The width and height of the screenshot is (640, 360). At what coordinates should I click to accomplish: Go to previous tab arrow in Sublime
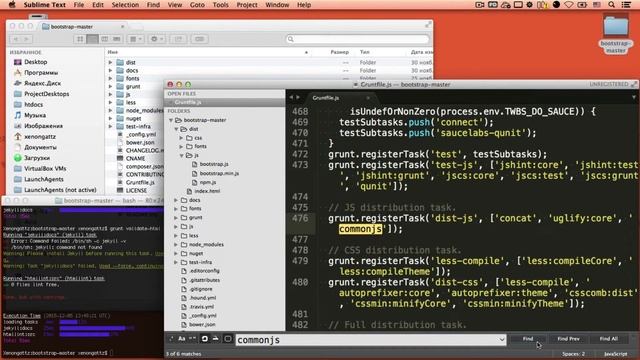click(291, 98)
